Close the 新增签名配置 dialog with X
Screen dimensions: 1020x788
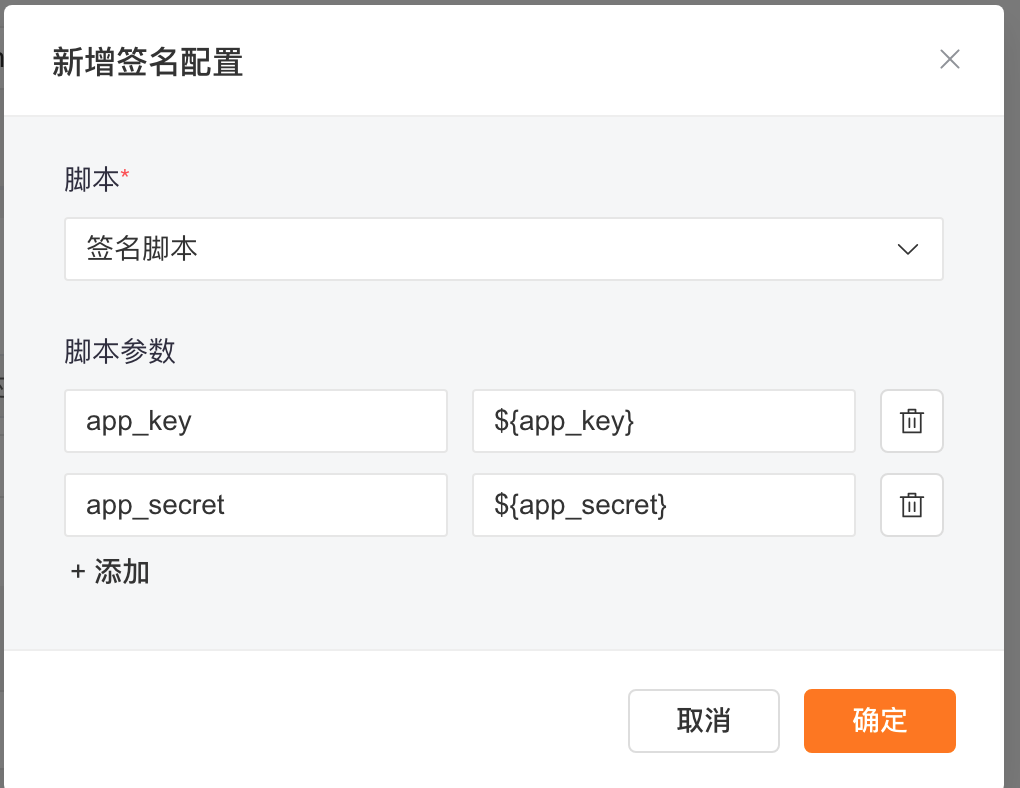tap(950, 59)
